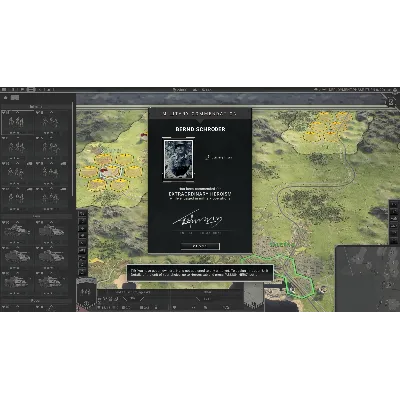The width and height of the screenshot is (400, 400).
Task: Click the message text box below the dialog
Action: [200, 273]
